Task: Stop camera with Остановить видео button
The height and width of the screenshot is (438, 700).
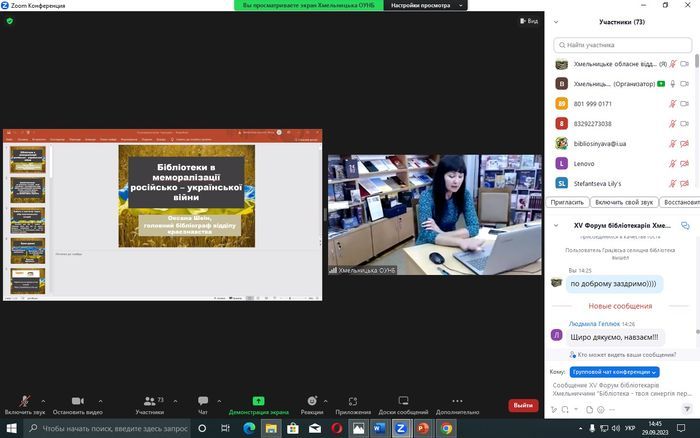Action: [x=77, y=401]
